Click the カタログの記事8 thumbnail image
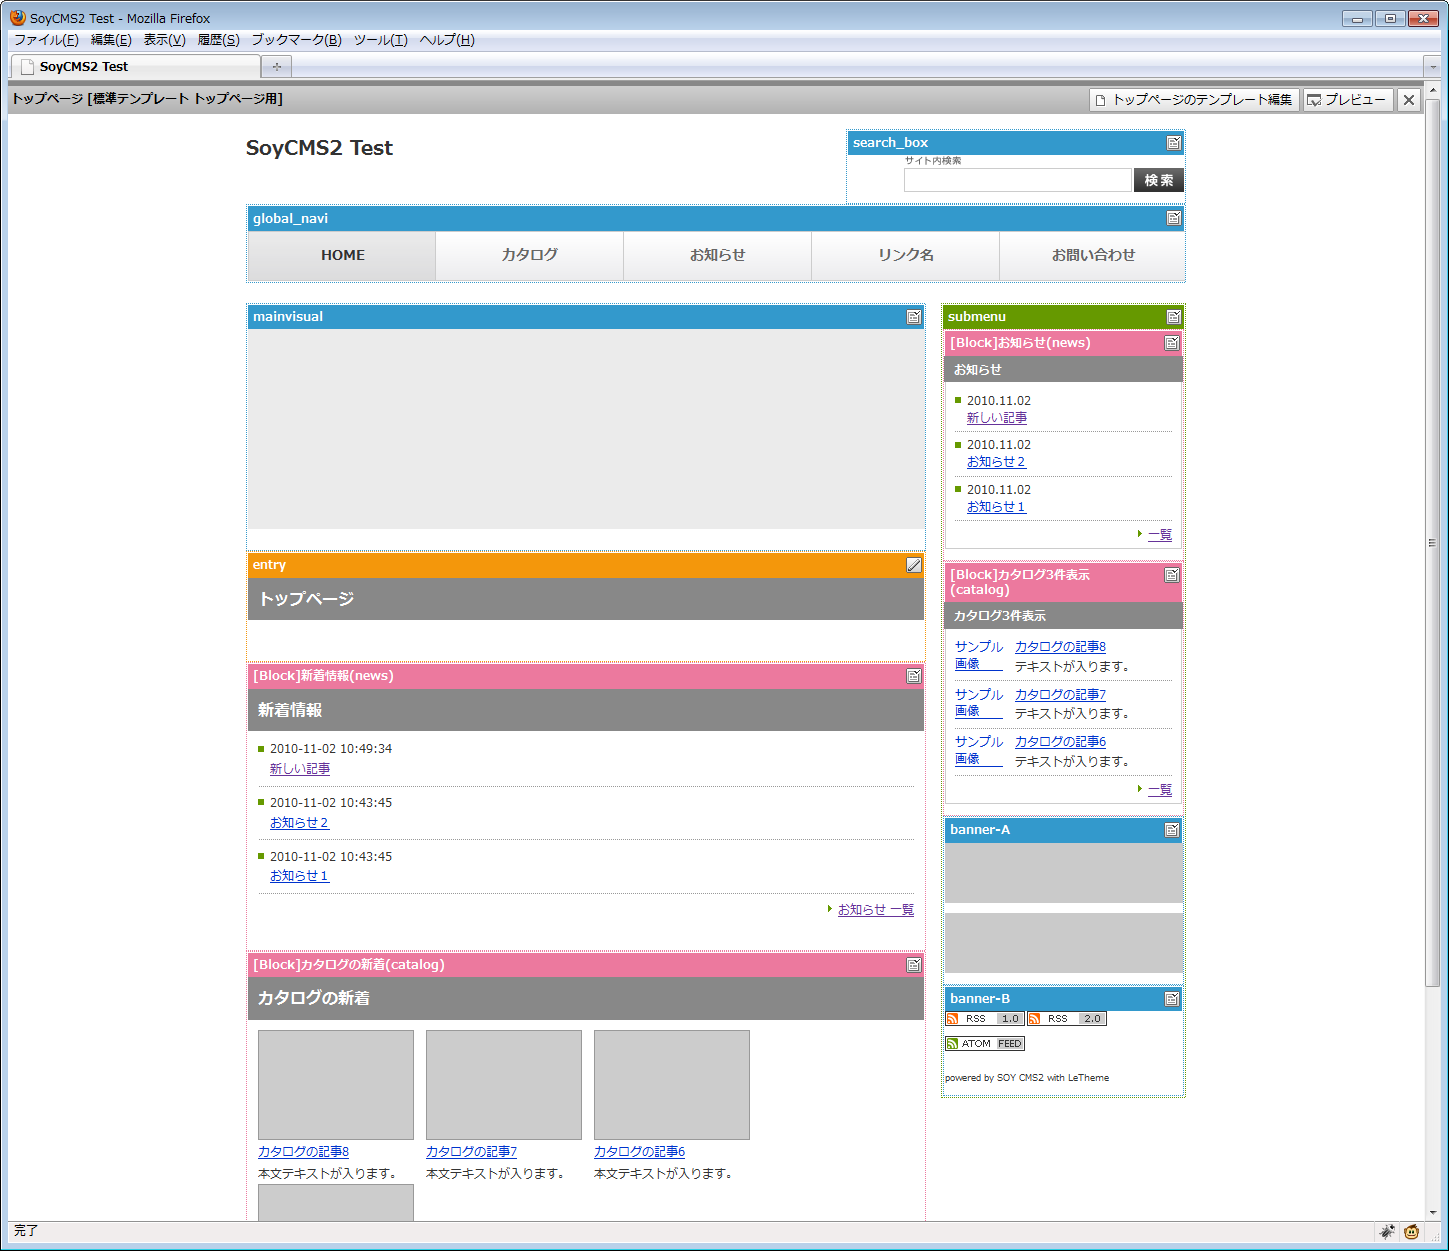This screenshot has height=1251, width=1449. (x=335, y=1085)
